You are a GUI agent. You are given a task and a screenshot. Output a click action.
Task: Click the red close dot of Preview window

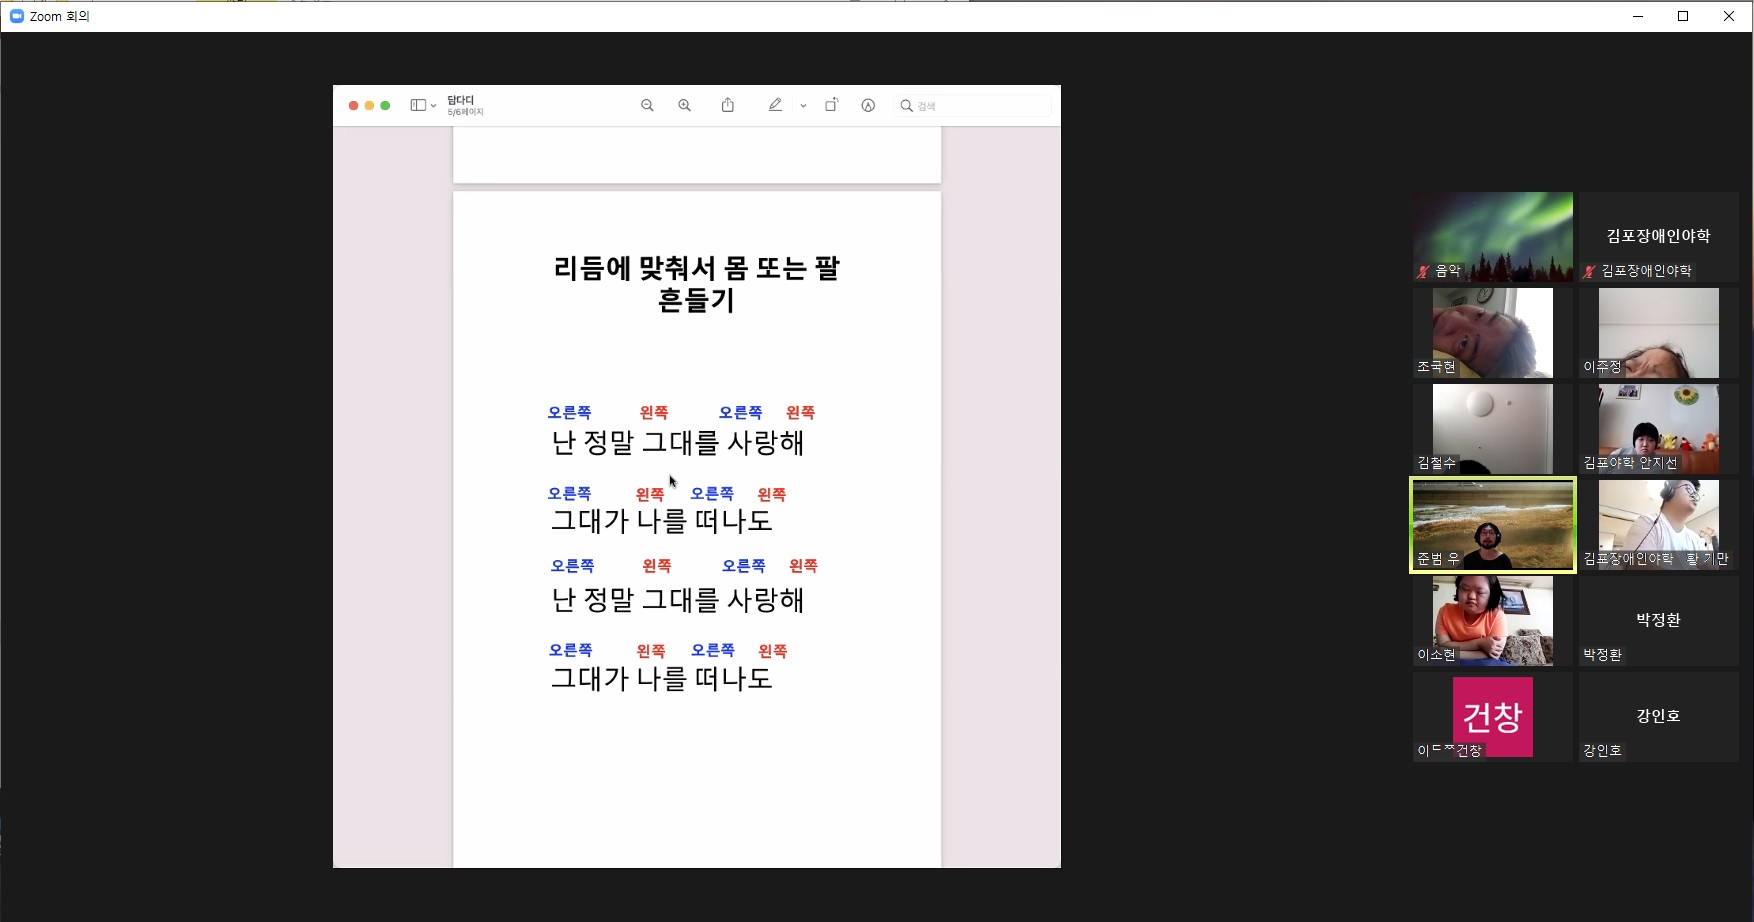click(353, 105)
